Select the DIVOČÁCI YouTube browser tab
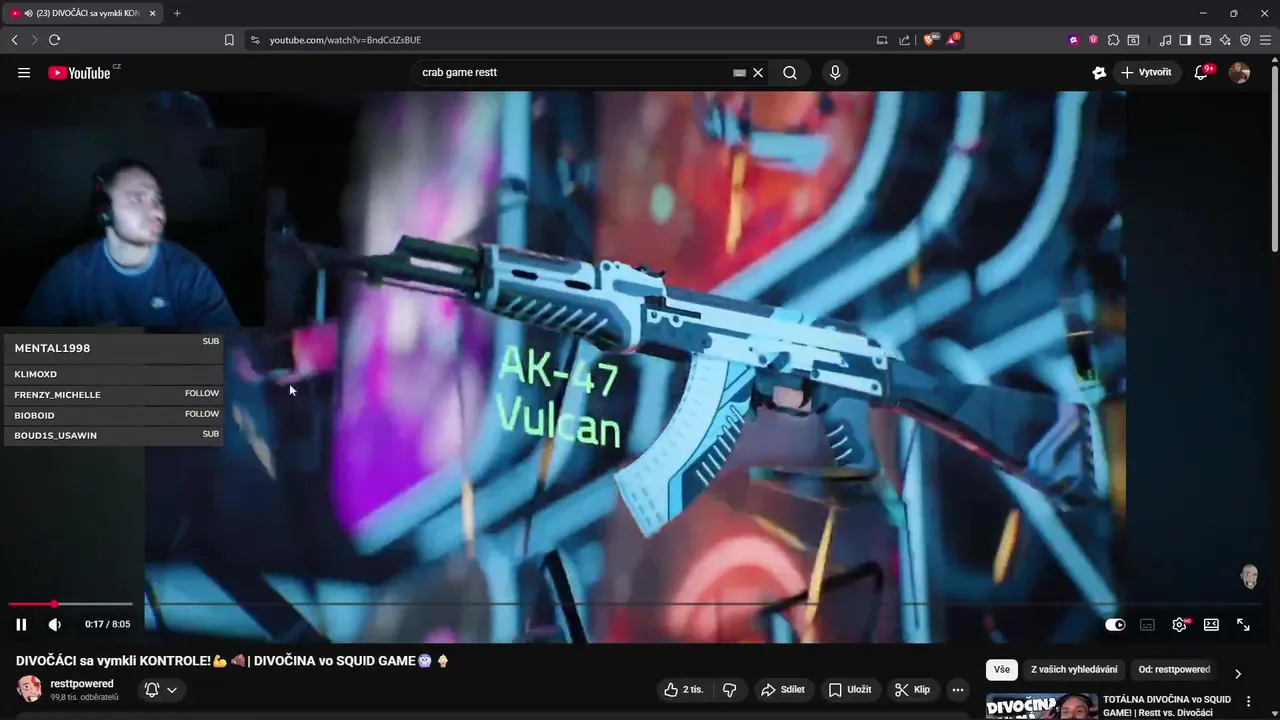The height and width of the screenshot is (720, 1280). [x=82, y=13]
